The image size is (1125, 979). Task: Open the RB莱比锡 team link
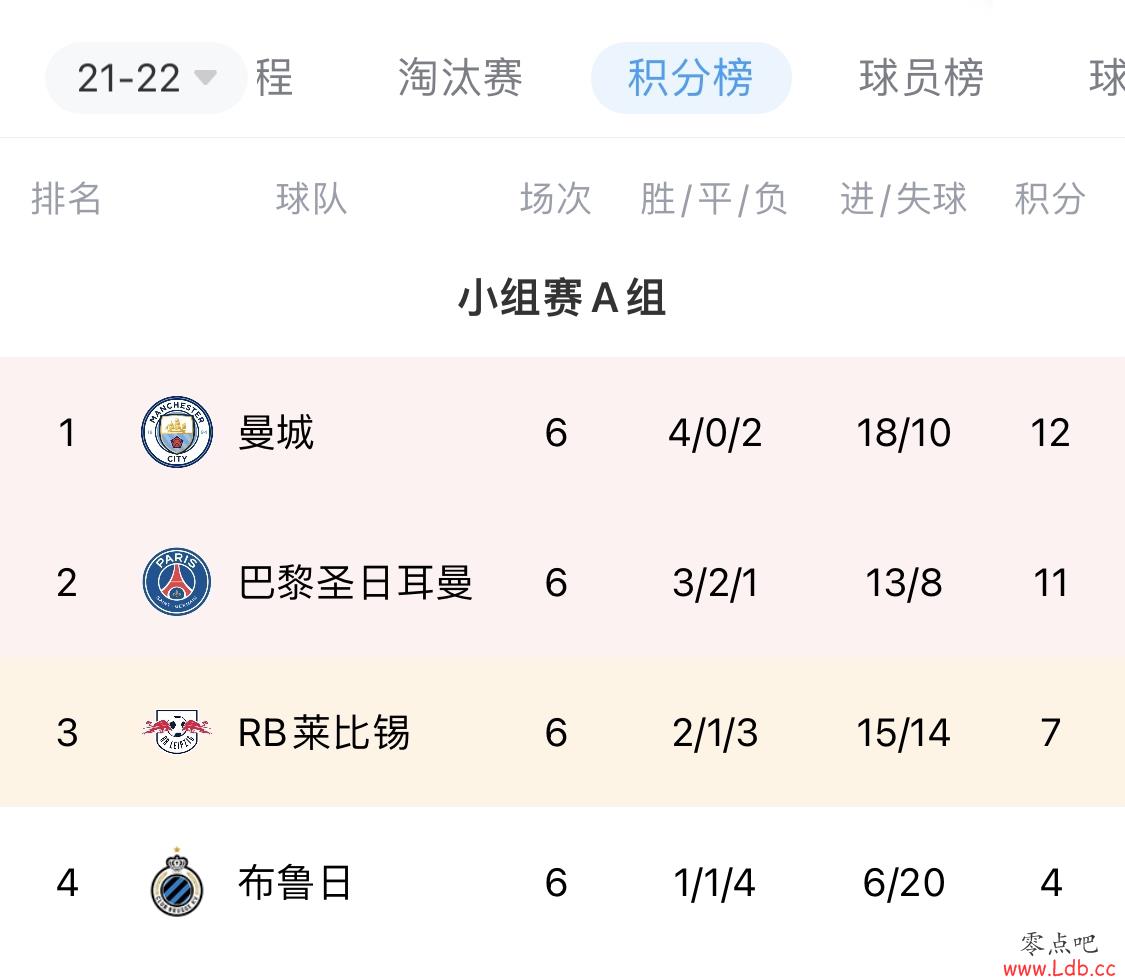[324, 732]
